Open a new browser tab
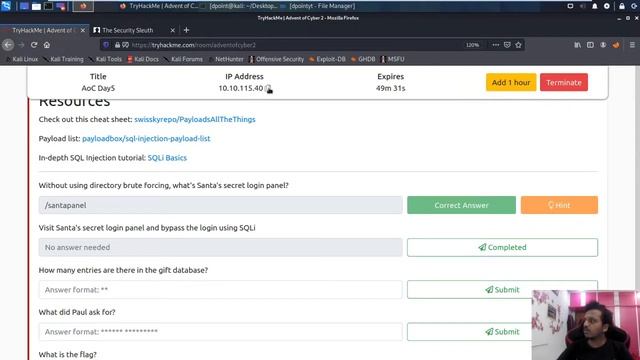 (187, 30)
